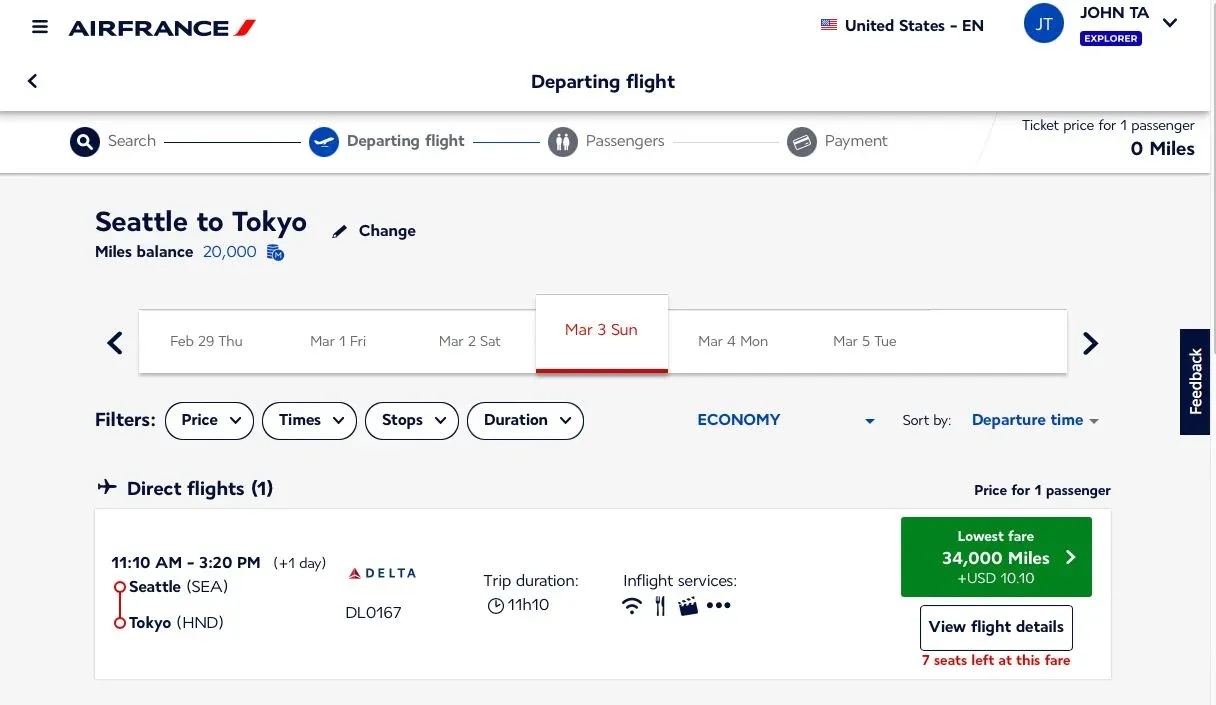Image resolution: width=1216 pixels, height=705 pixels.
Task: Click the inflight services more dots
Action: pos(719,605)
